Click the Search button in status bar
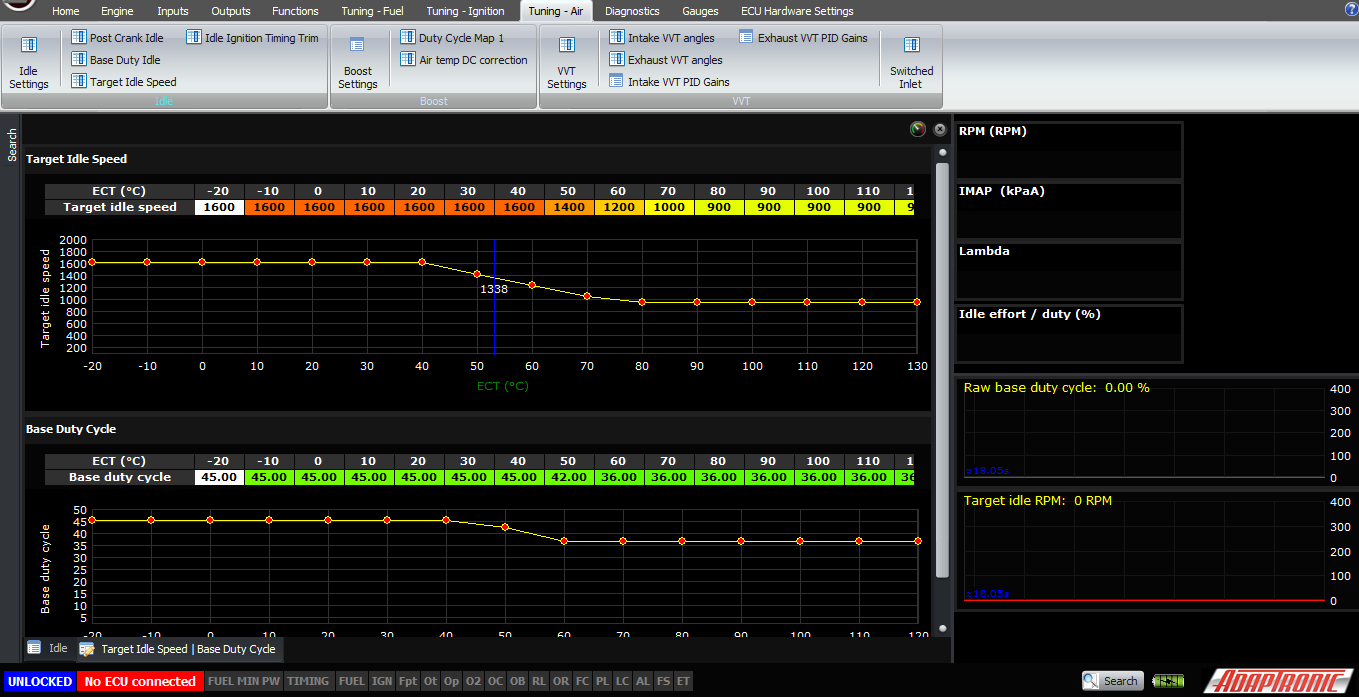This screenshot has height=697, width=1359. pos(1112,681)
